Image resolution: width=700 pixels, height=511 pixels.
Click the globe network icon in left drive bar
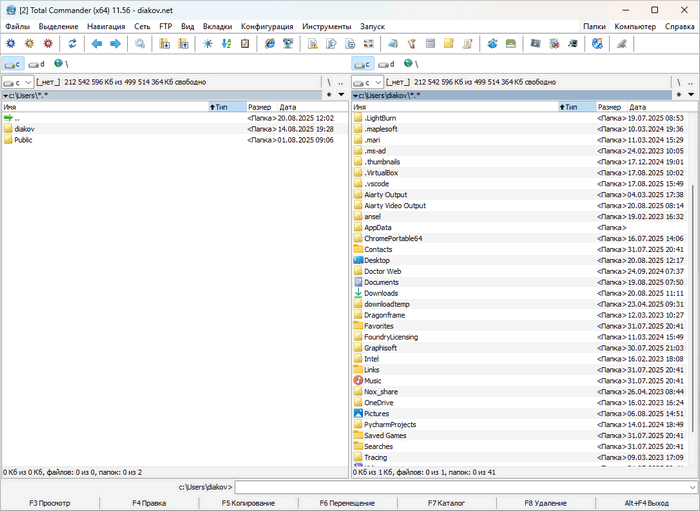pos(58,64)
